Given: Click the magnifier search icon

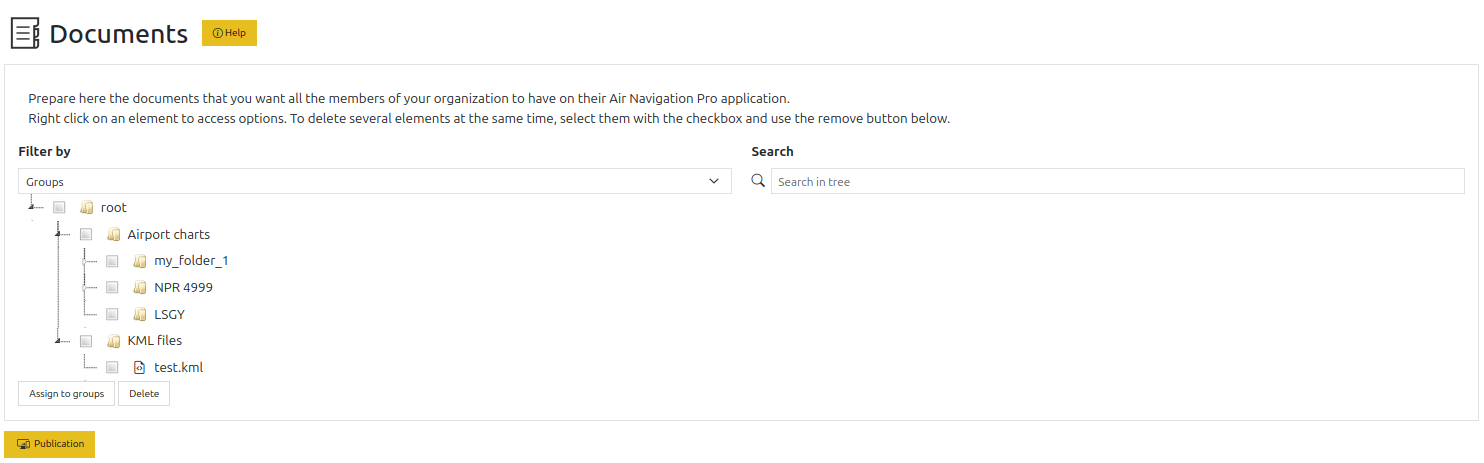Looking at the screenshot, I should tap(758, 181).
